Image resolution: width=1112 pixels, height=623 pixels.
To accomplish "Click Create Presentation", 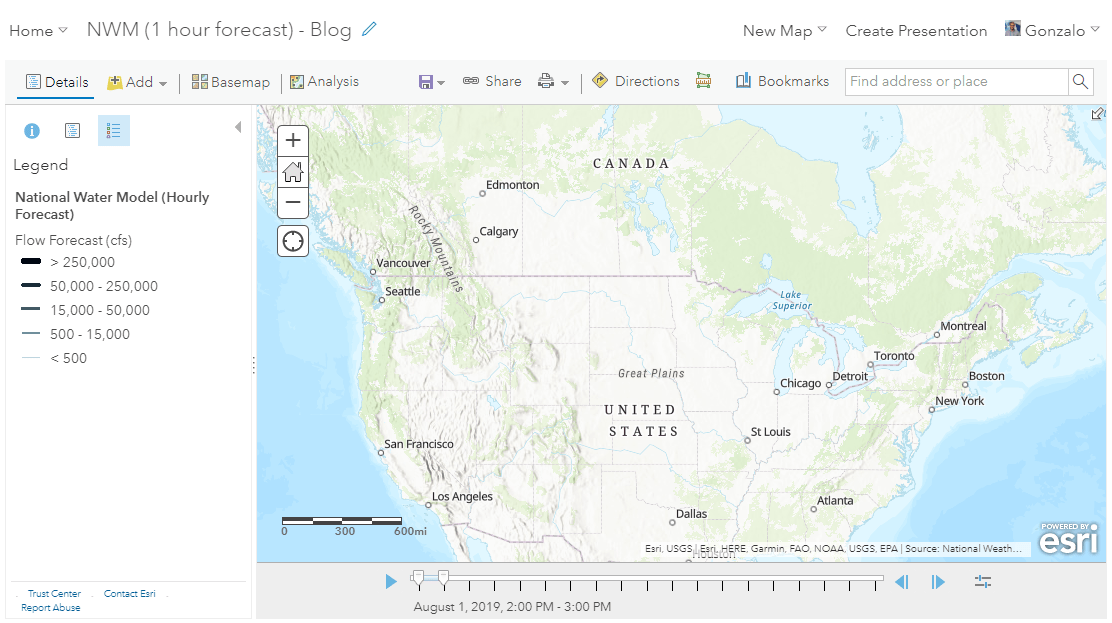I will 916,30.
